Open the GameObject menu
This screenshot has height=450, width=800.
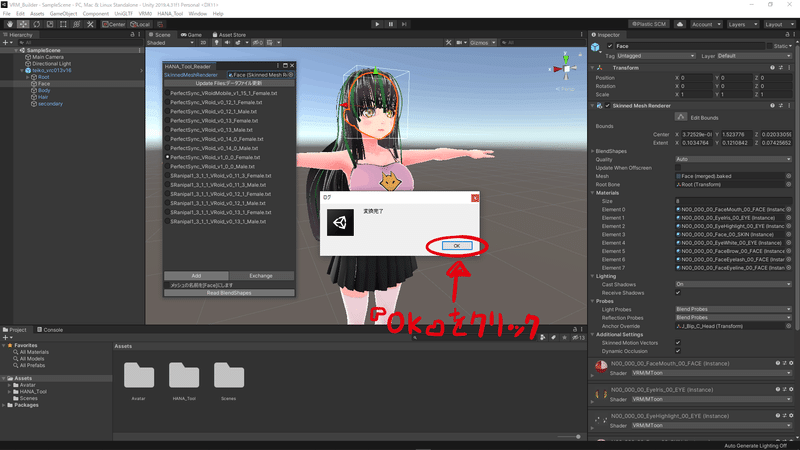pos(63,14)
